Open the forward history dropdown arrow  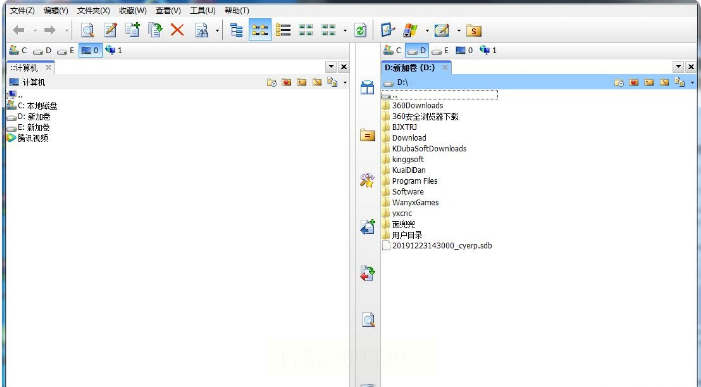[x=66, y=31]
